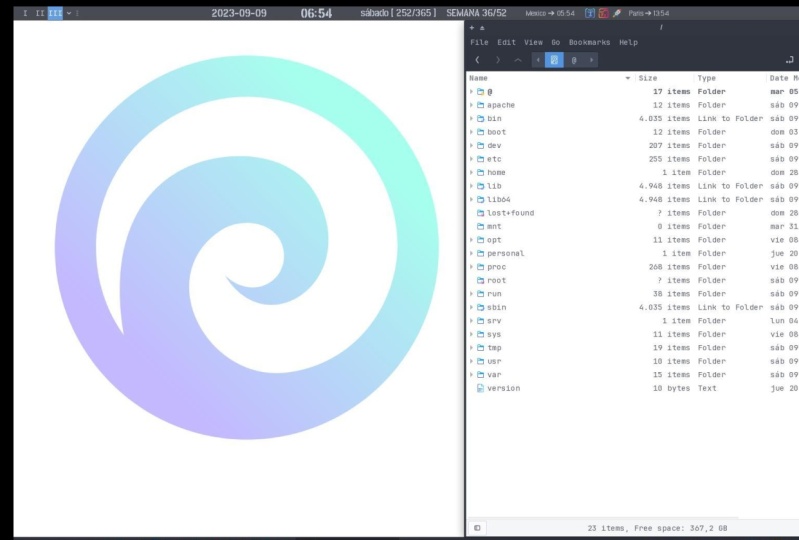Image resolution: width=799 pixels, height=540 pixels.
Task: Switch to workspace I in the top panel
Action: click(x=25, y=13)
